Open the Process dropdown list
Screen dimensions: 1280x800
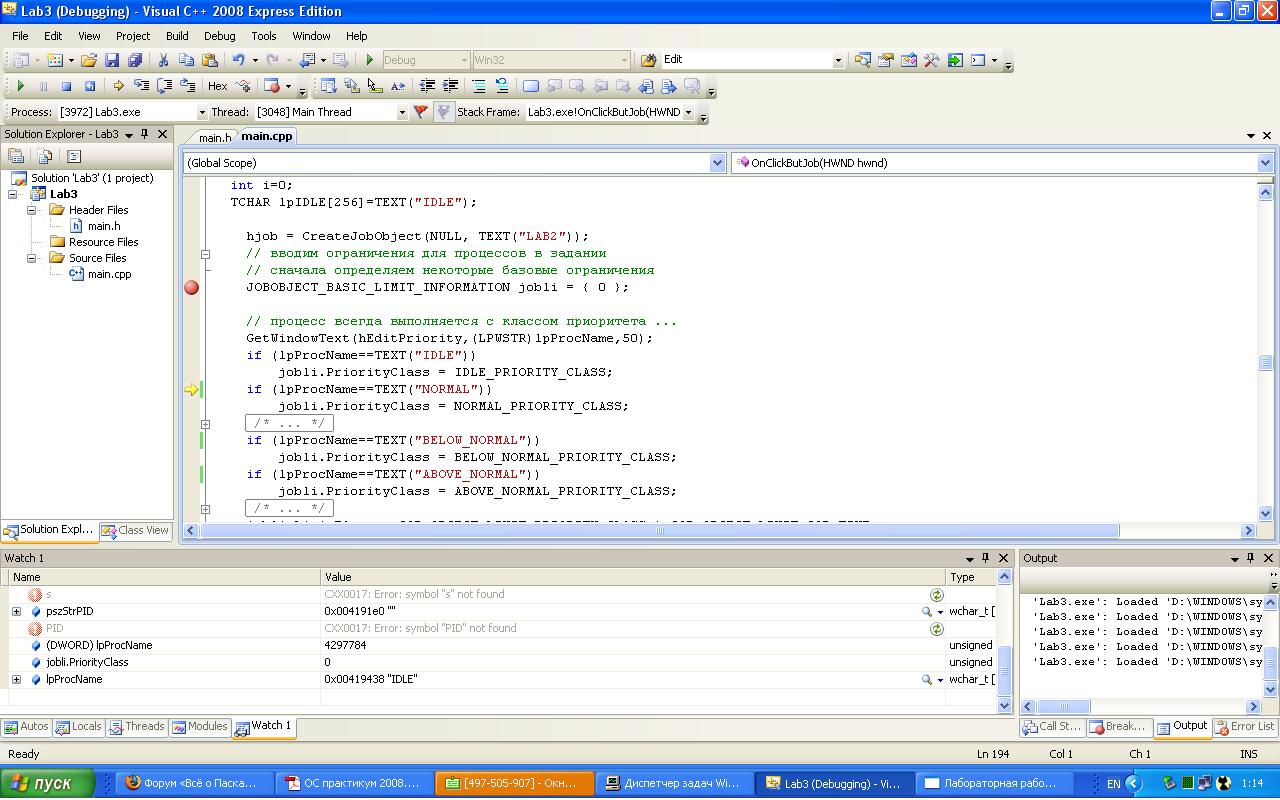(x=201, y=113)
